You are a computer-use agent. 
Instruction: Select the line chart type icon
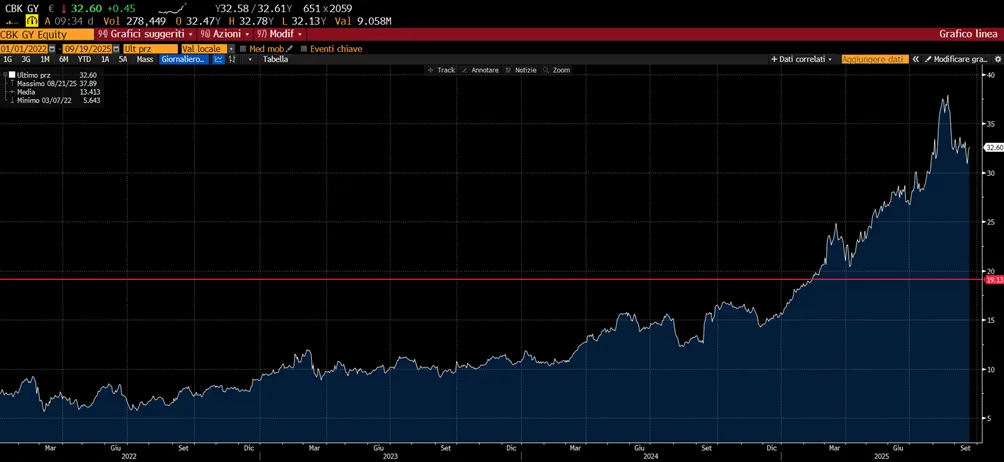coord(218,59)
